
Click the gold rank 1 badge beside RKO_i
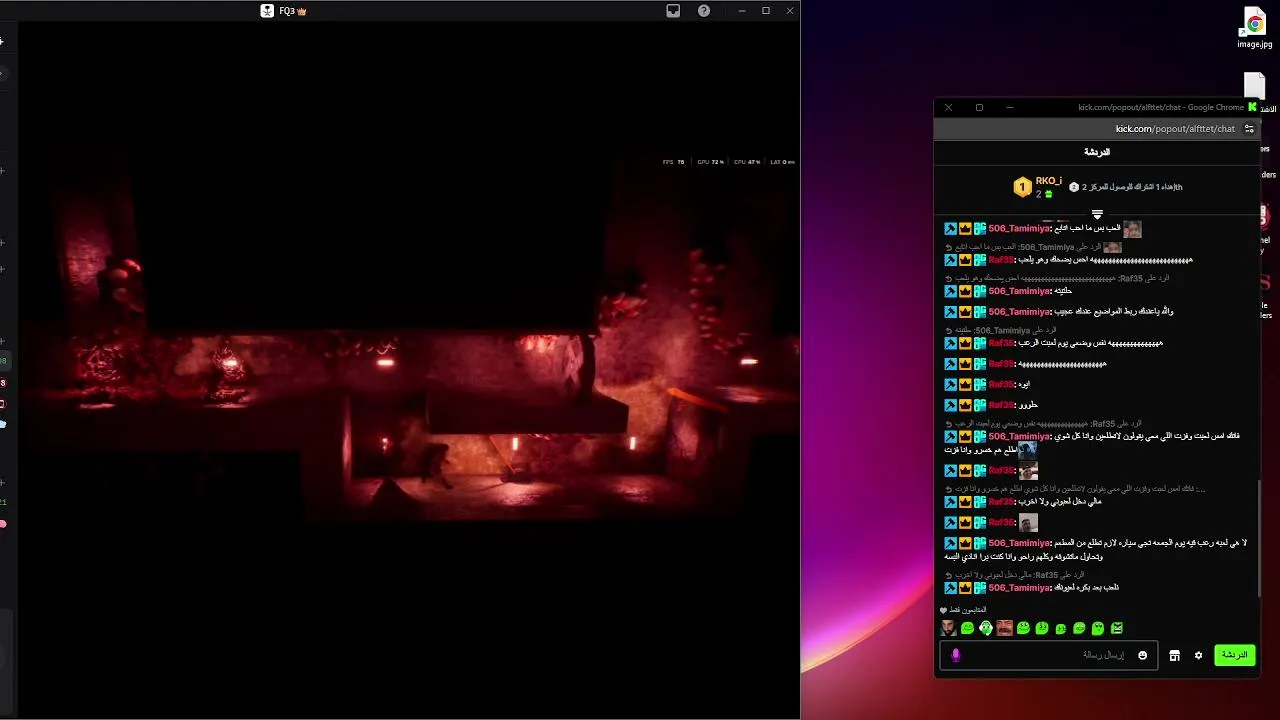coord(1022,187)
